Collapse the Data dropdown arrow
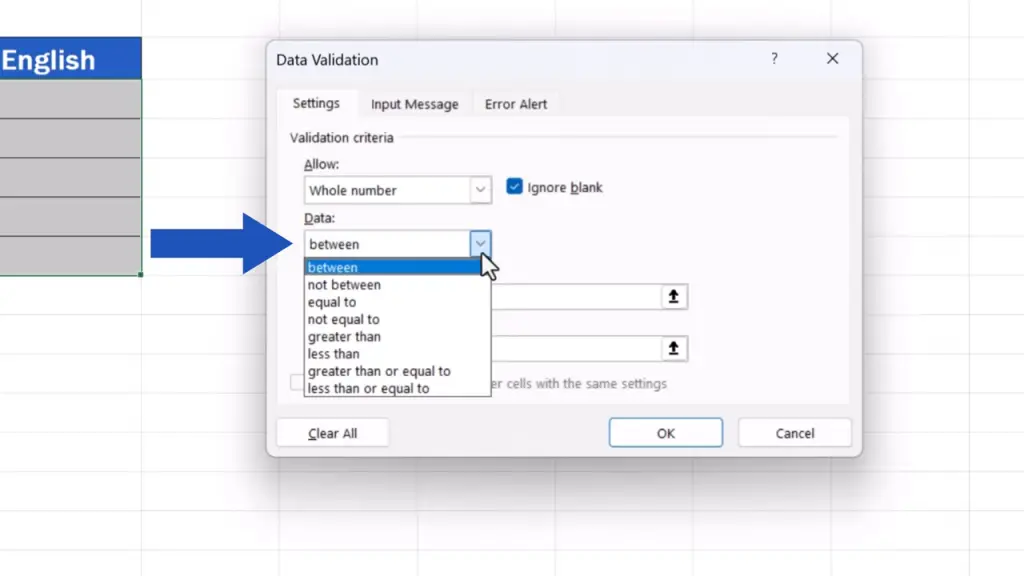 coord(481,244)
